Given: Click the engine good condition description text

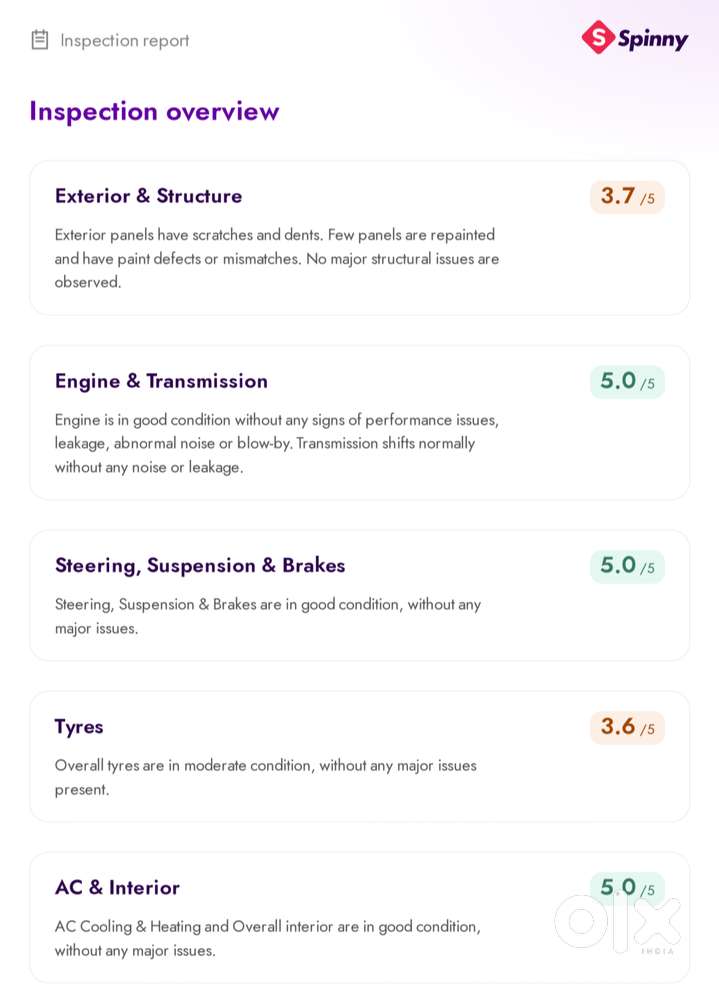Looking at the screenshot, I should pyautogui.click(x=276, y=443).
